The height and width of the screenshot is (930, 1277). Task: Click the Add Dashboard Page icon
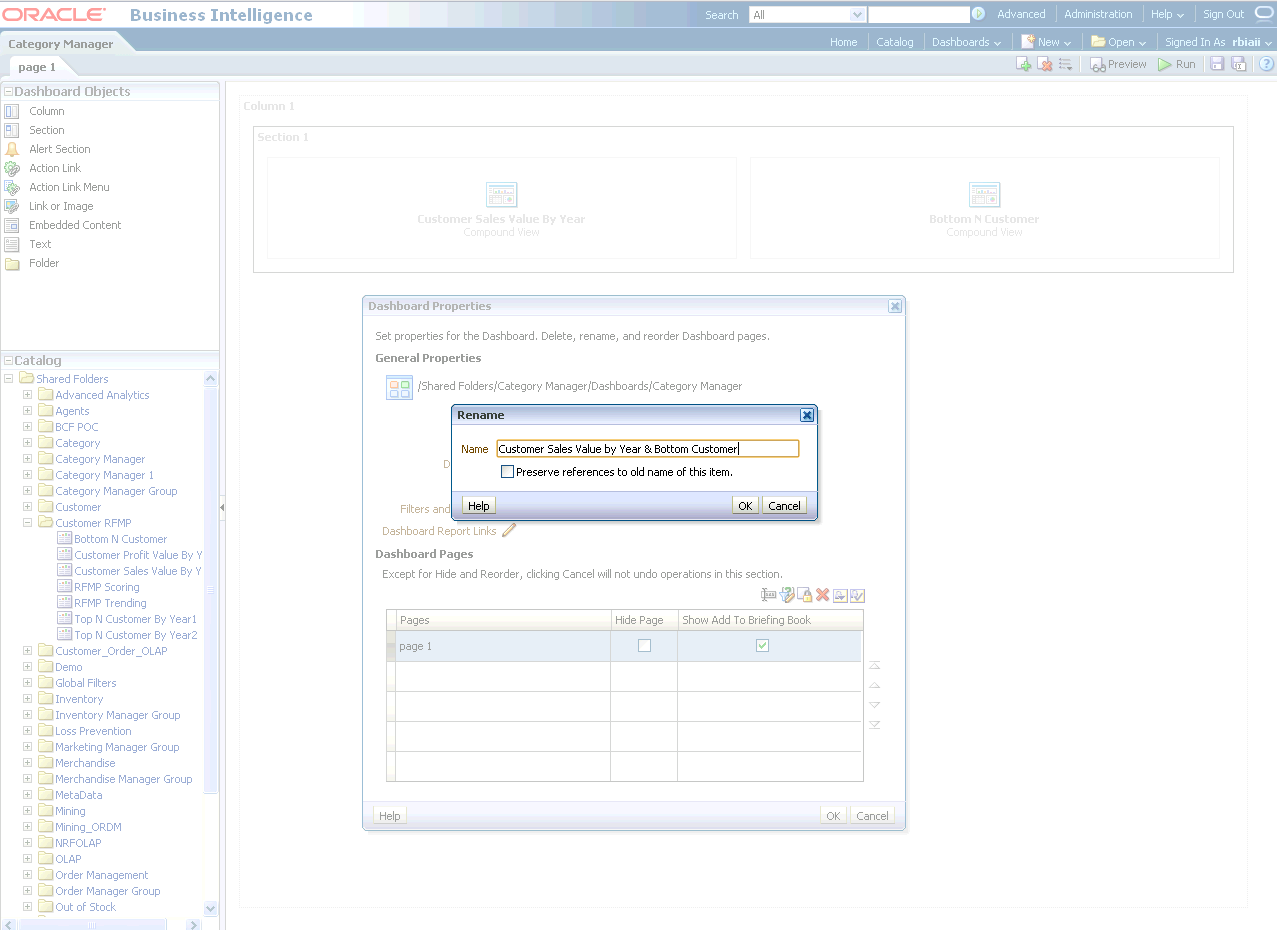[x=1024, y=64]
